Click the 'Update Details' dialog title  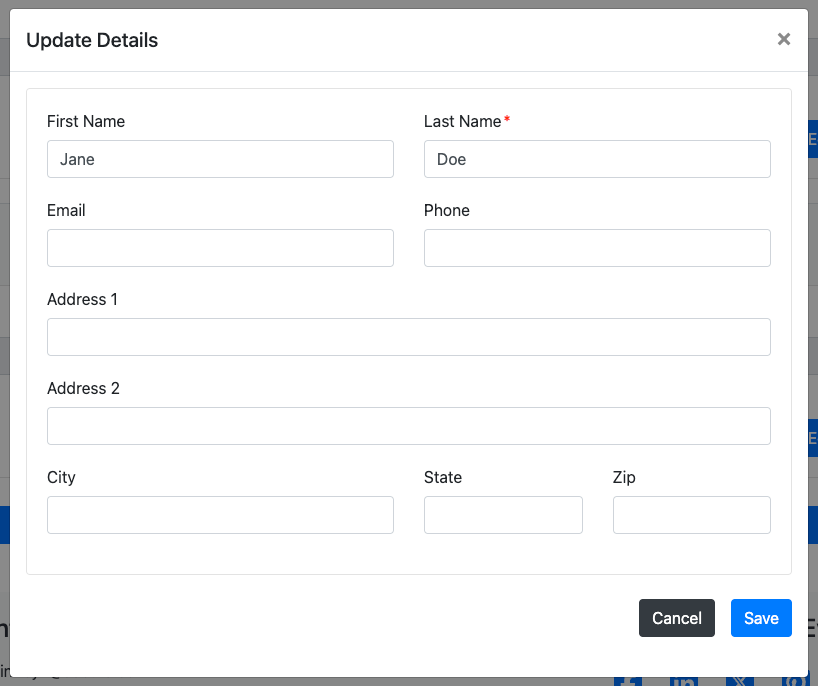coord(92,40)
